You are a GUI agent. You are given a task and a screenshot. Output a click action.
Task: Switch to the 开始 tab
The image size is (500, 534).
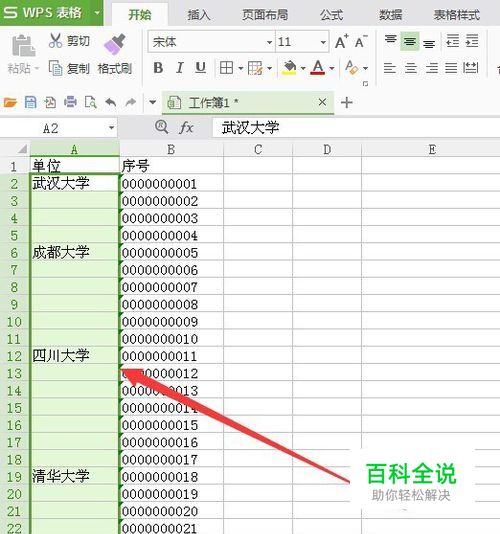140,15
